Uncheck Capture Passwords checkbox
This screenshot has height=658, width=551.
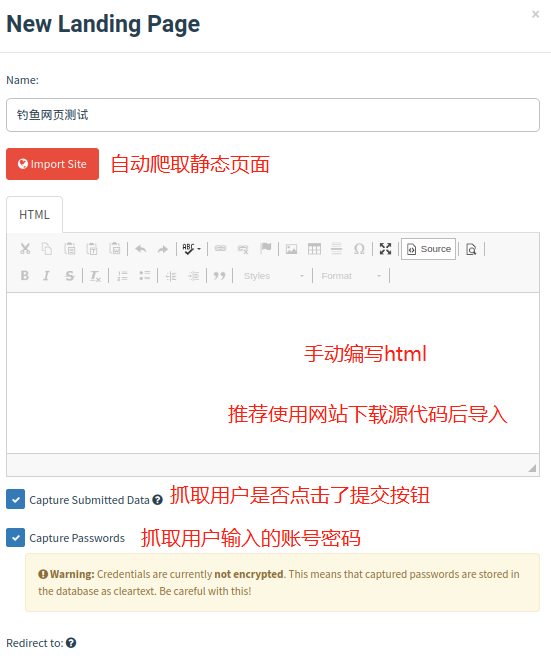[x=16, y=538]
